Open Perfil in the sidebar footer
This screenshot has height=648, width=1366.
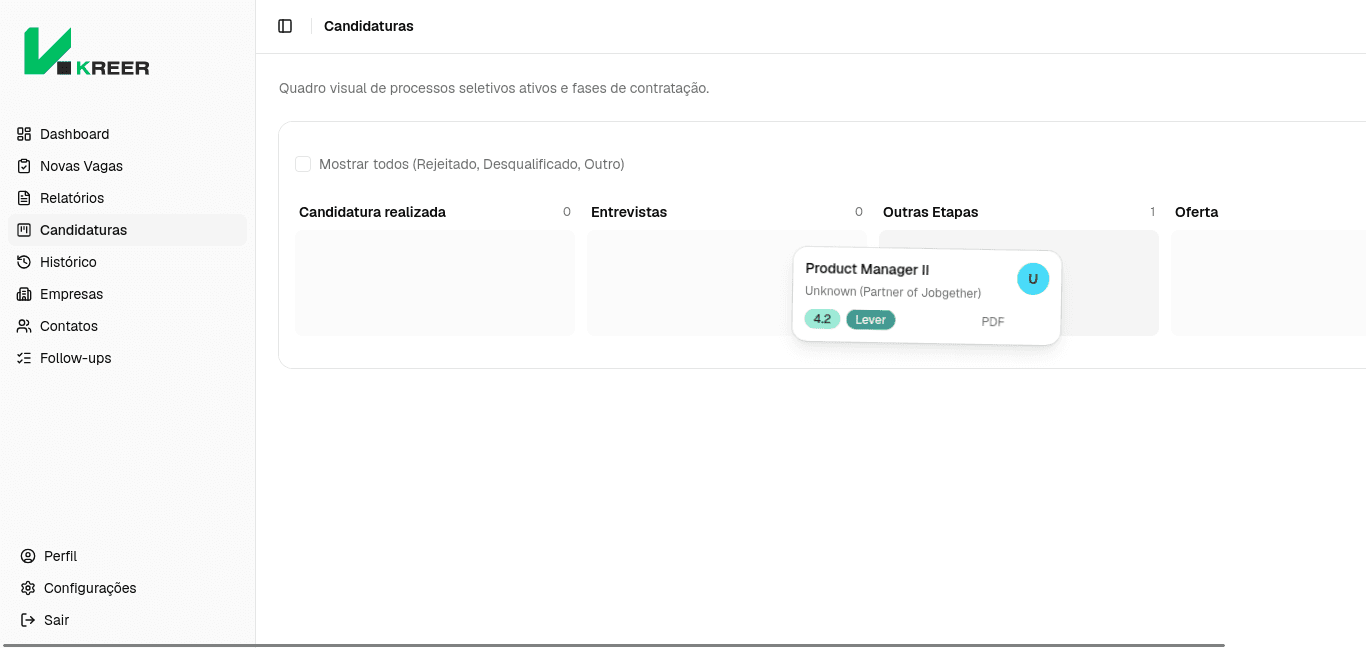(127, 556)
